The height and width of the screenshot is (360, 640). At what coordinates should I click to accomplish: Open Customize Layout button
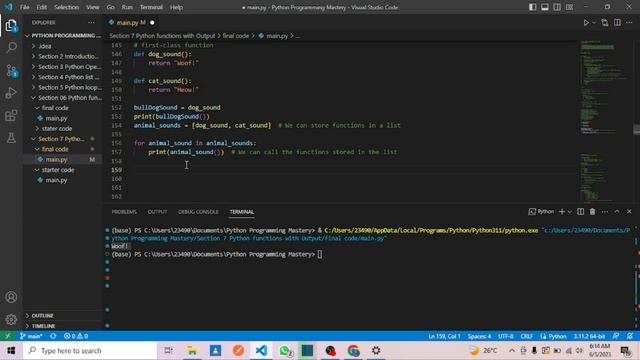point(569,7)
